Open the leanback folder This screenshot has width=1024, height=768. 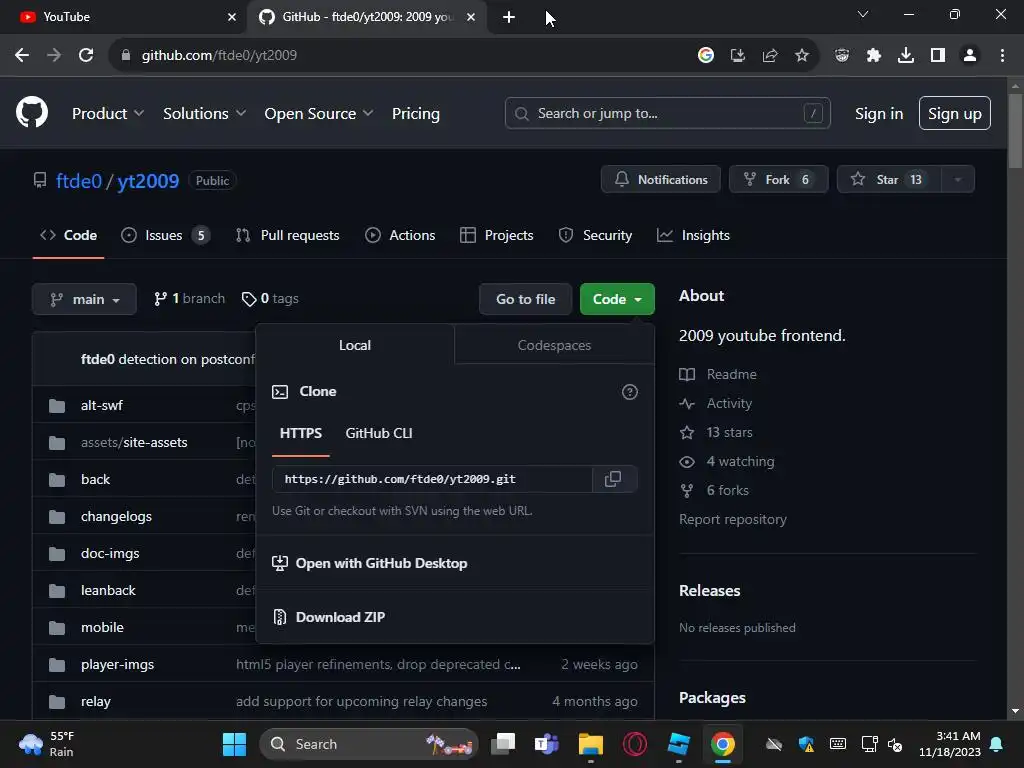tap(108, 590)
